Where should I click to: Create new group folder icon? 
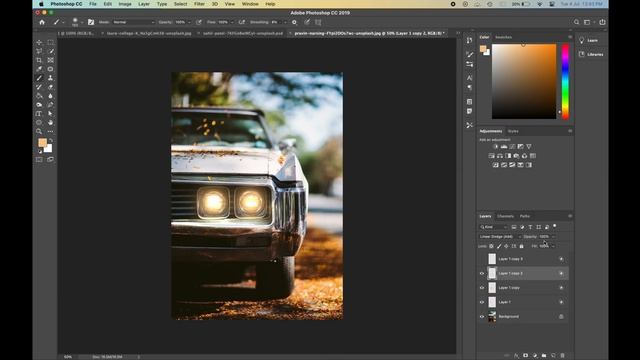(544, 356)
